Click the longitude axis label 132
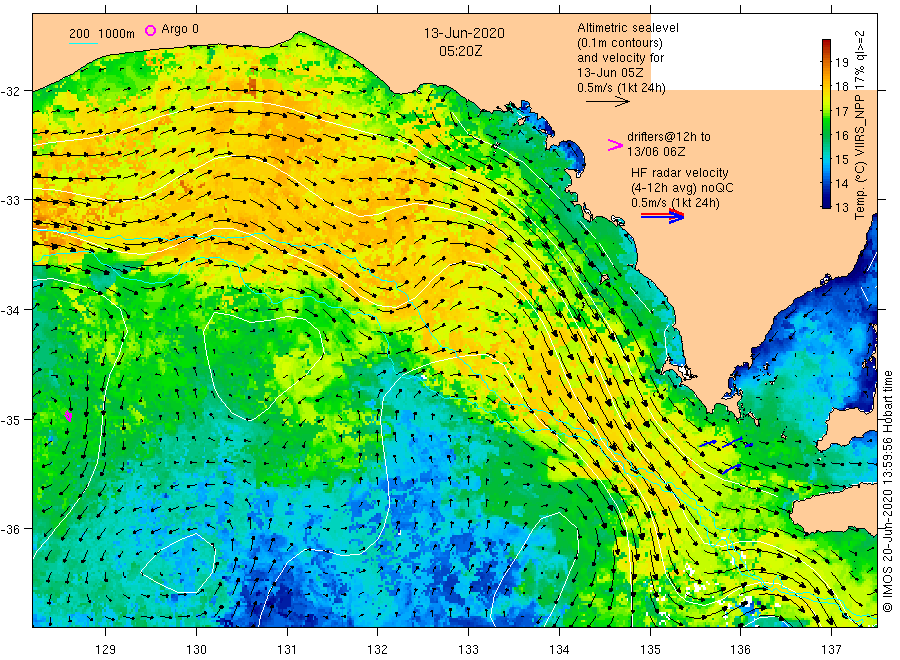Screen dimensions: 900x660 [378, 649]
